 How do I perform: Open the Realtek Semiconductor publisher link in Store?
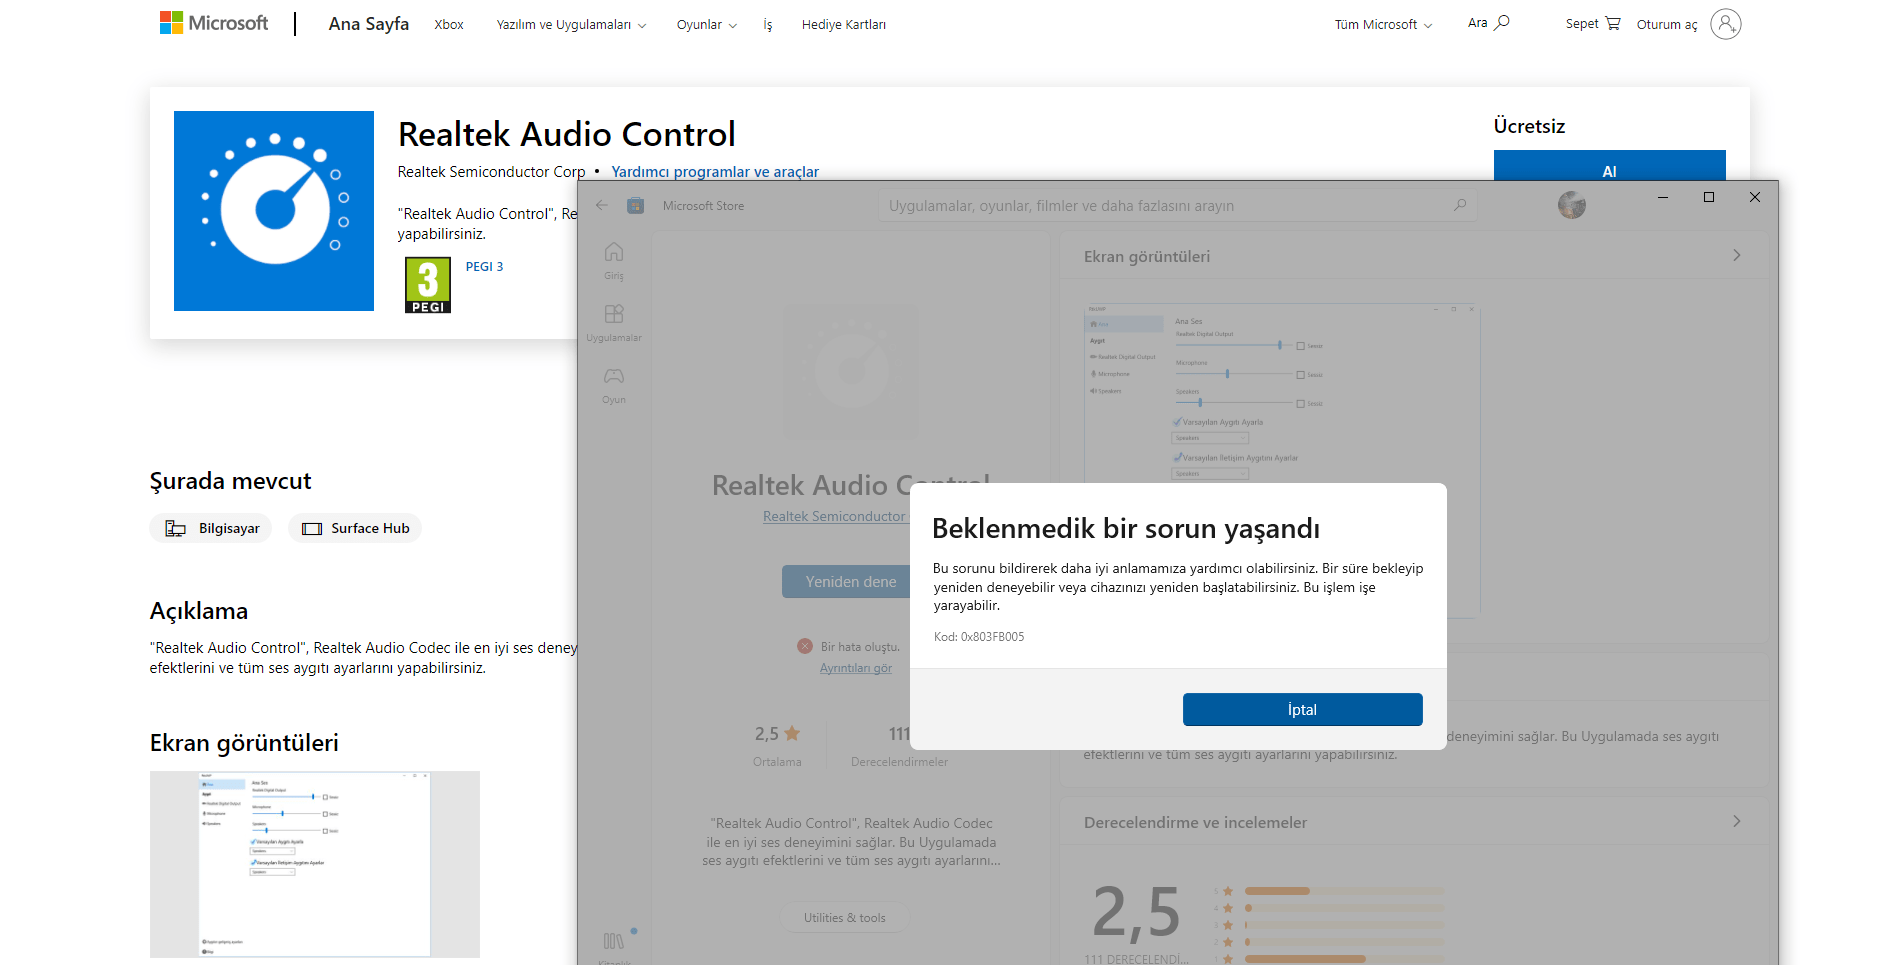pos(835,516)
